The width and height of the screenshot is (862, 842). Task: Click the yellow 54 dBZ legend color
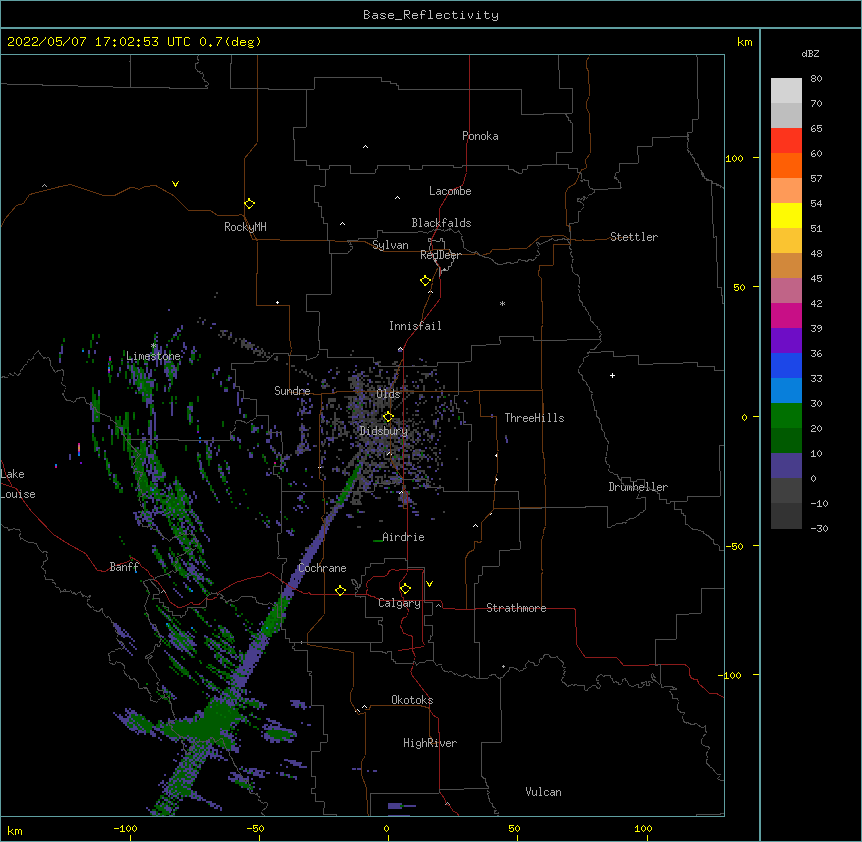(x=786, y=215)
